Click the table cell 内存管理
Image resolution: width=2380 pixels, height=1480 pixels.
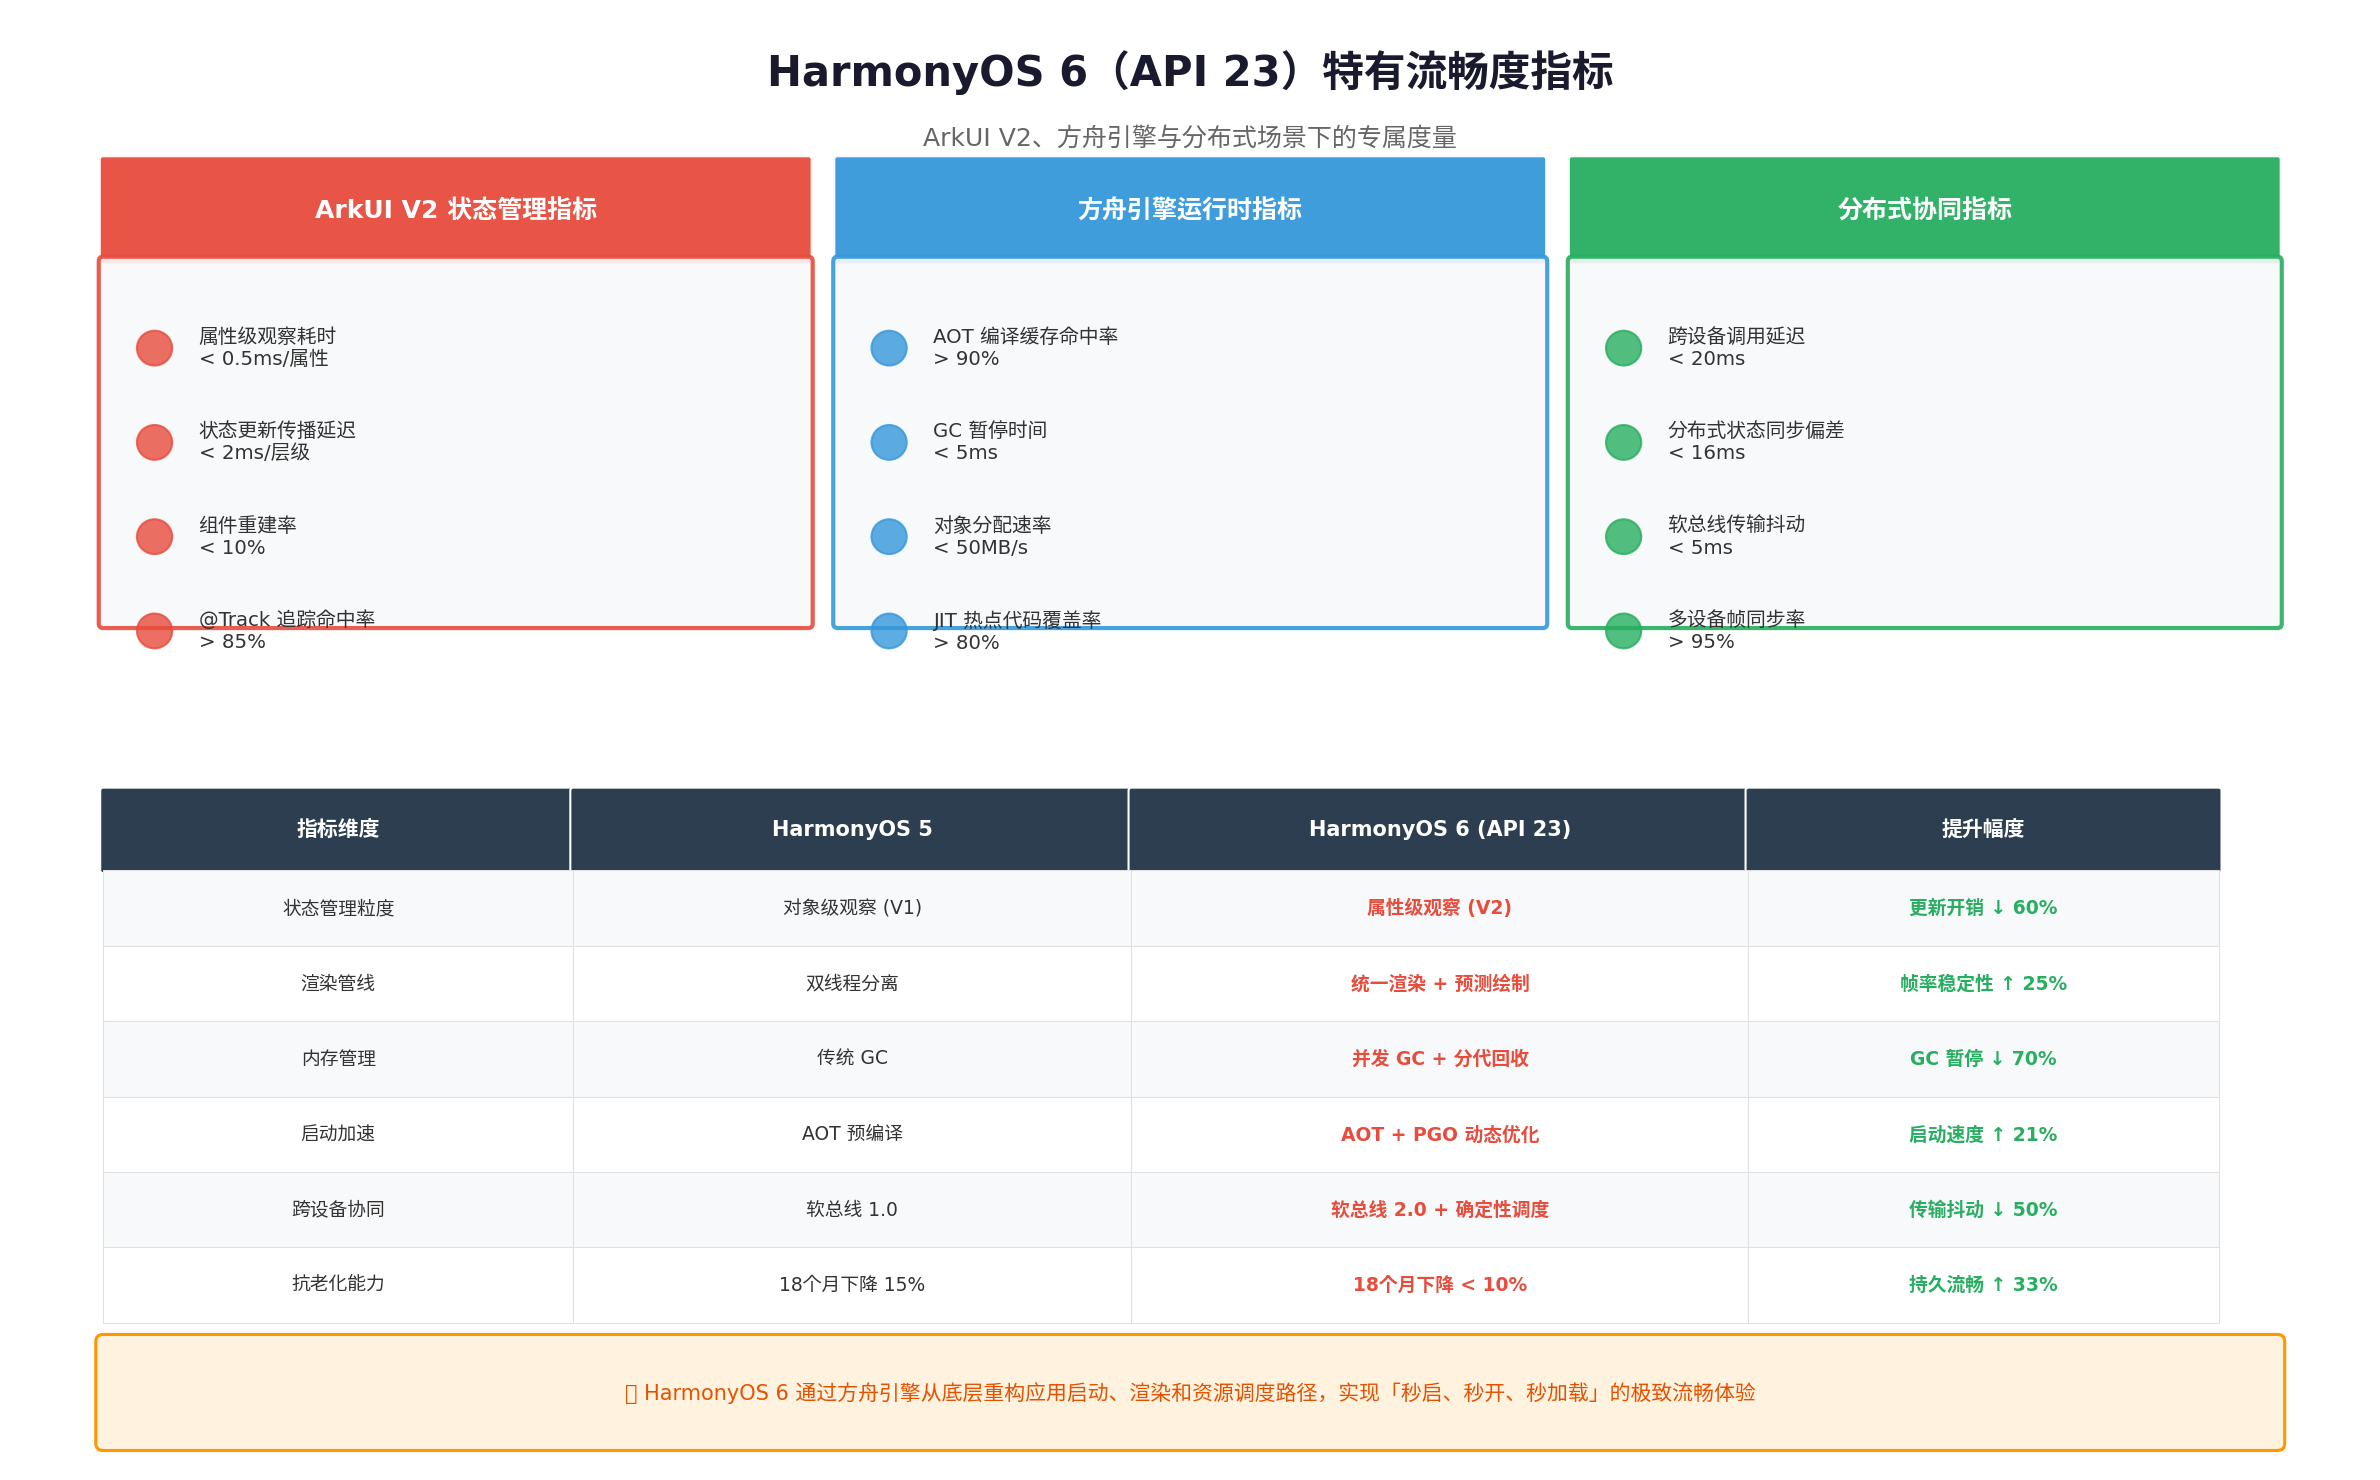pyautogui.click(x=338, y=1058)
